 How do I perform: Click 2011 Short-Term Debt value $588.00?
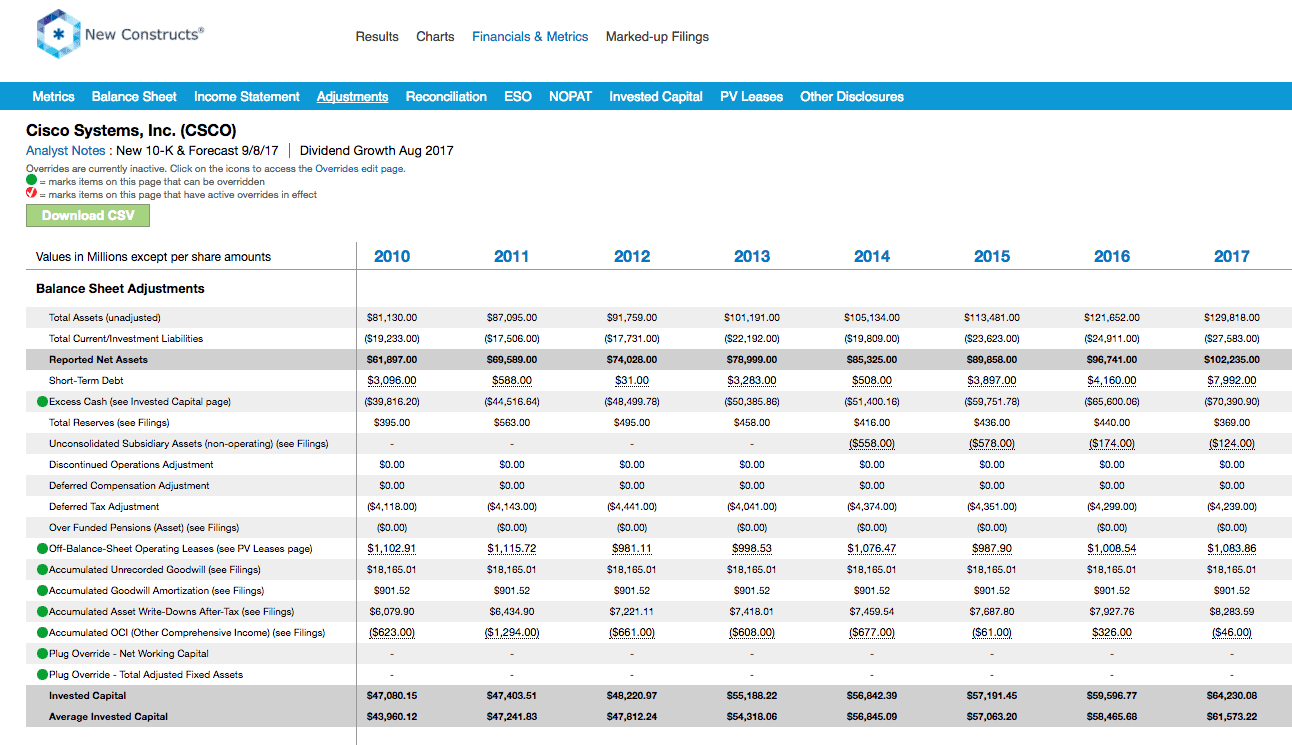click(512, 381)
